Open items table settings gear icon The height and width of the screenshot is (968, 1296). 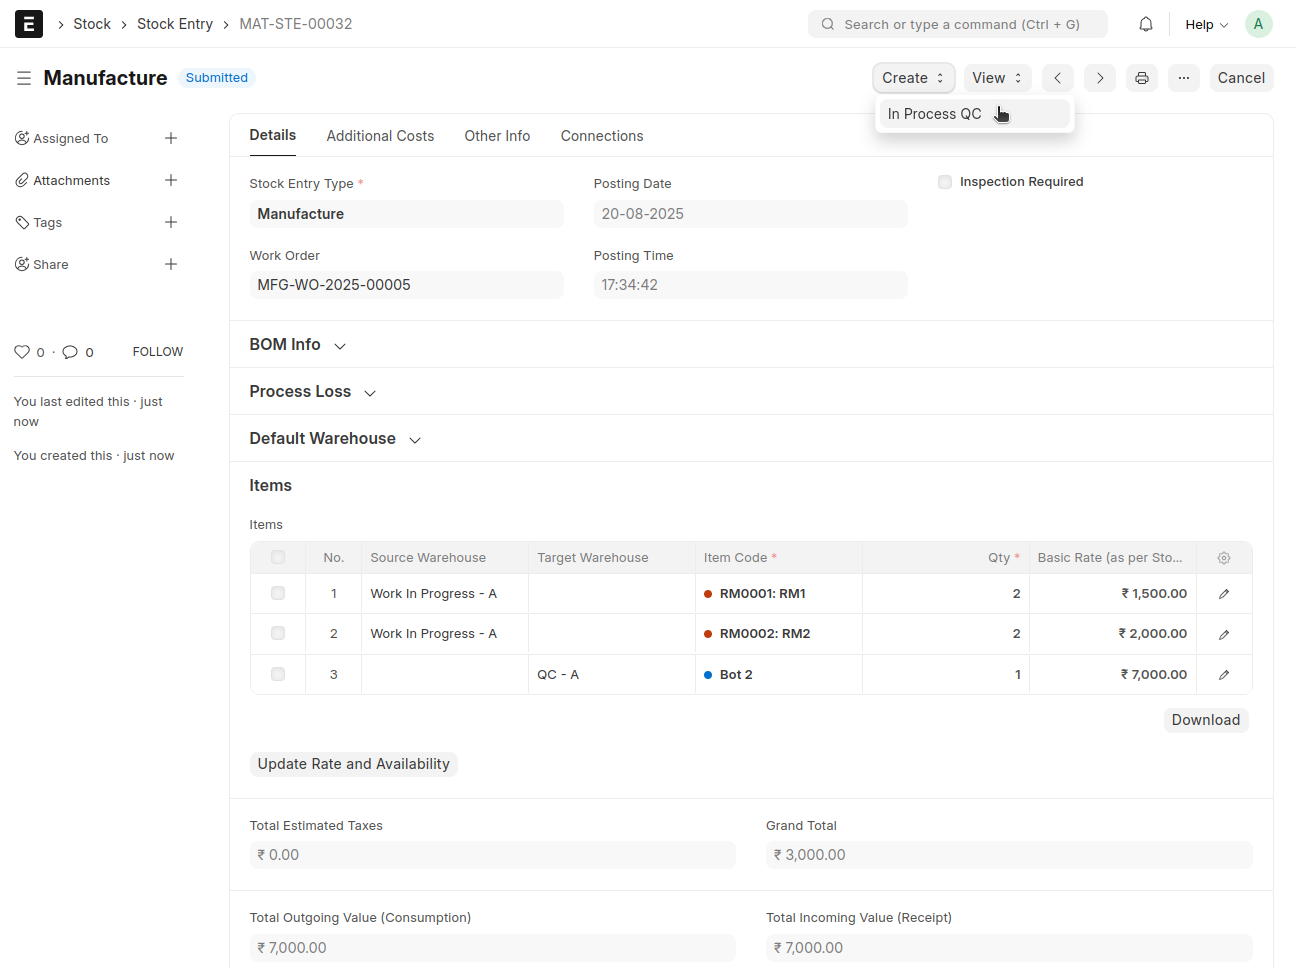[x=1224, y=558]
